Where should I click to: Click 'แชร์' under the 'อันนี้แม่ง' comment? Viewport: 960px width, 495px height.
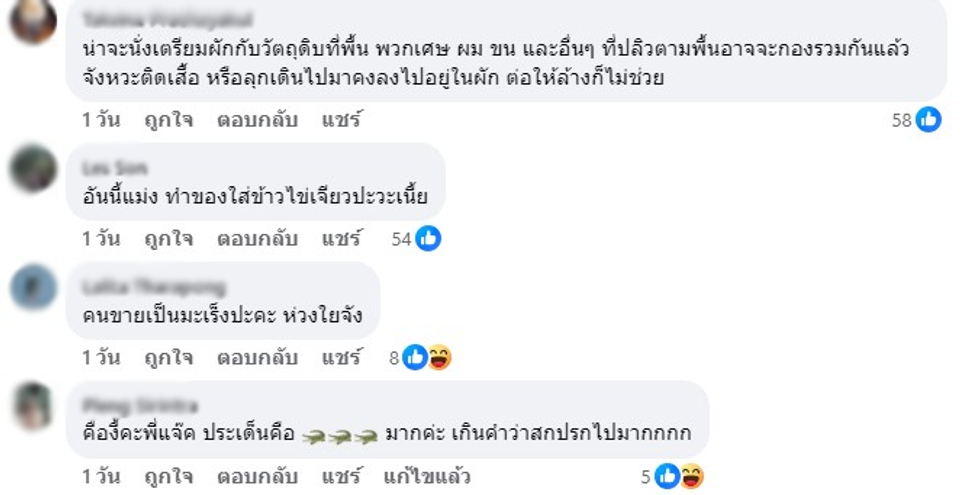(x=341, y=238)
